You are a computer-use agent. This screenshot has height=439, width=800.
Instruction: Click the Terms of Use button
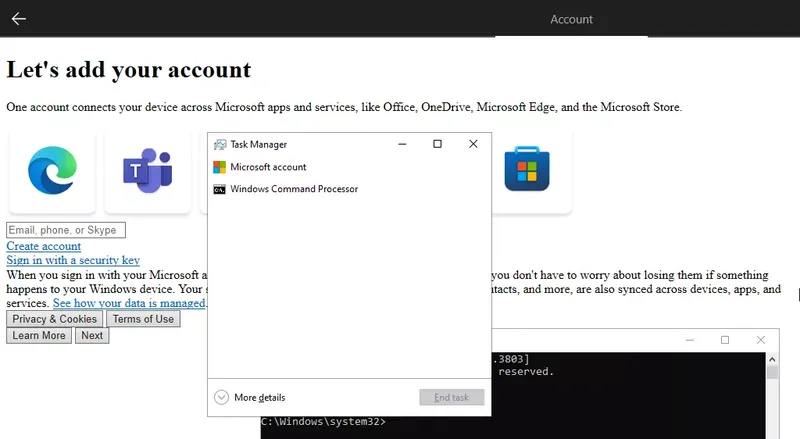(143, 319)
